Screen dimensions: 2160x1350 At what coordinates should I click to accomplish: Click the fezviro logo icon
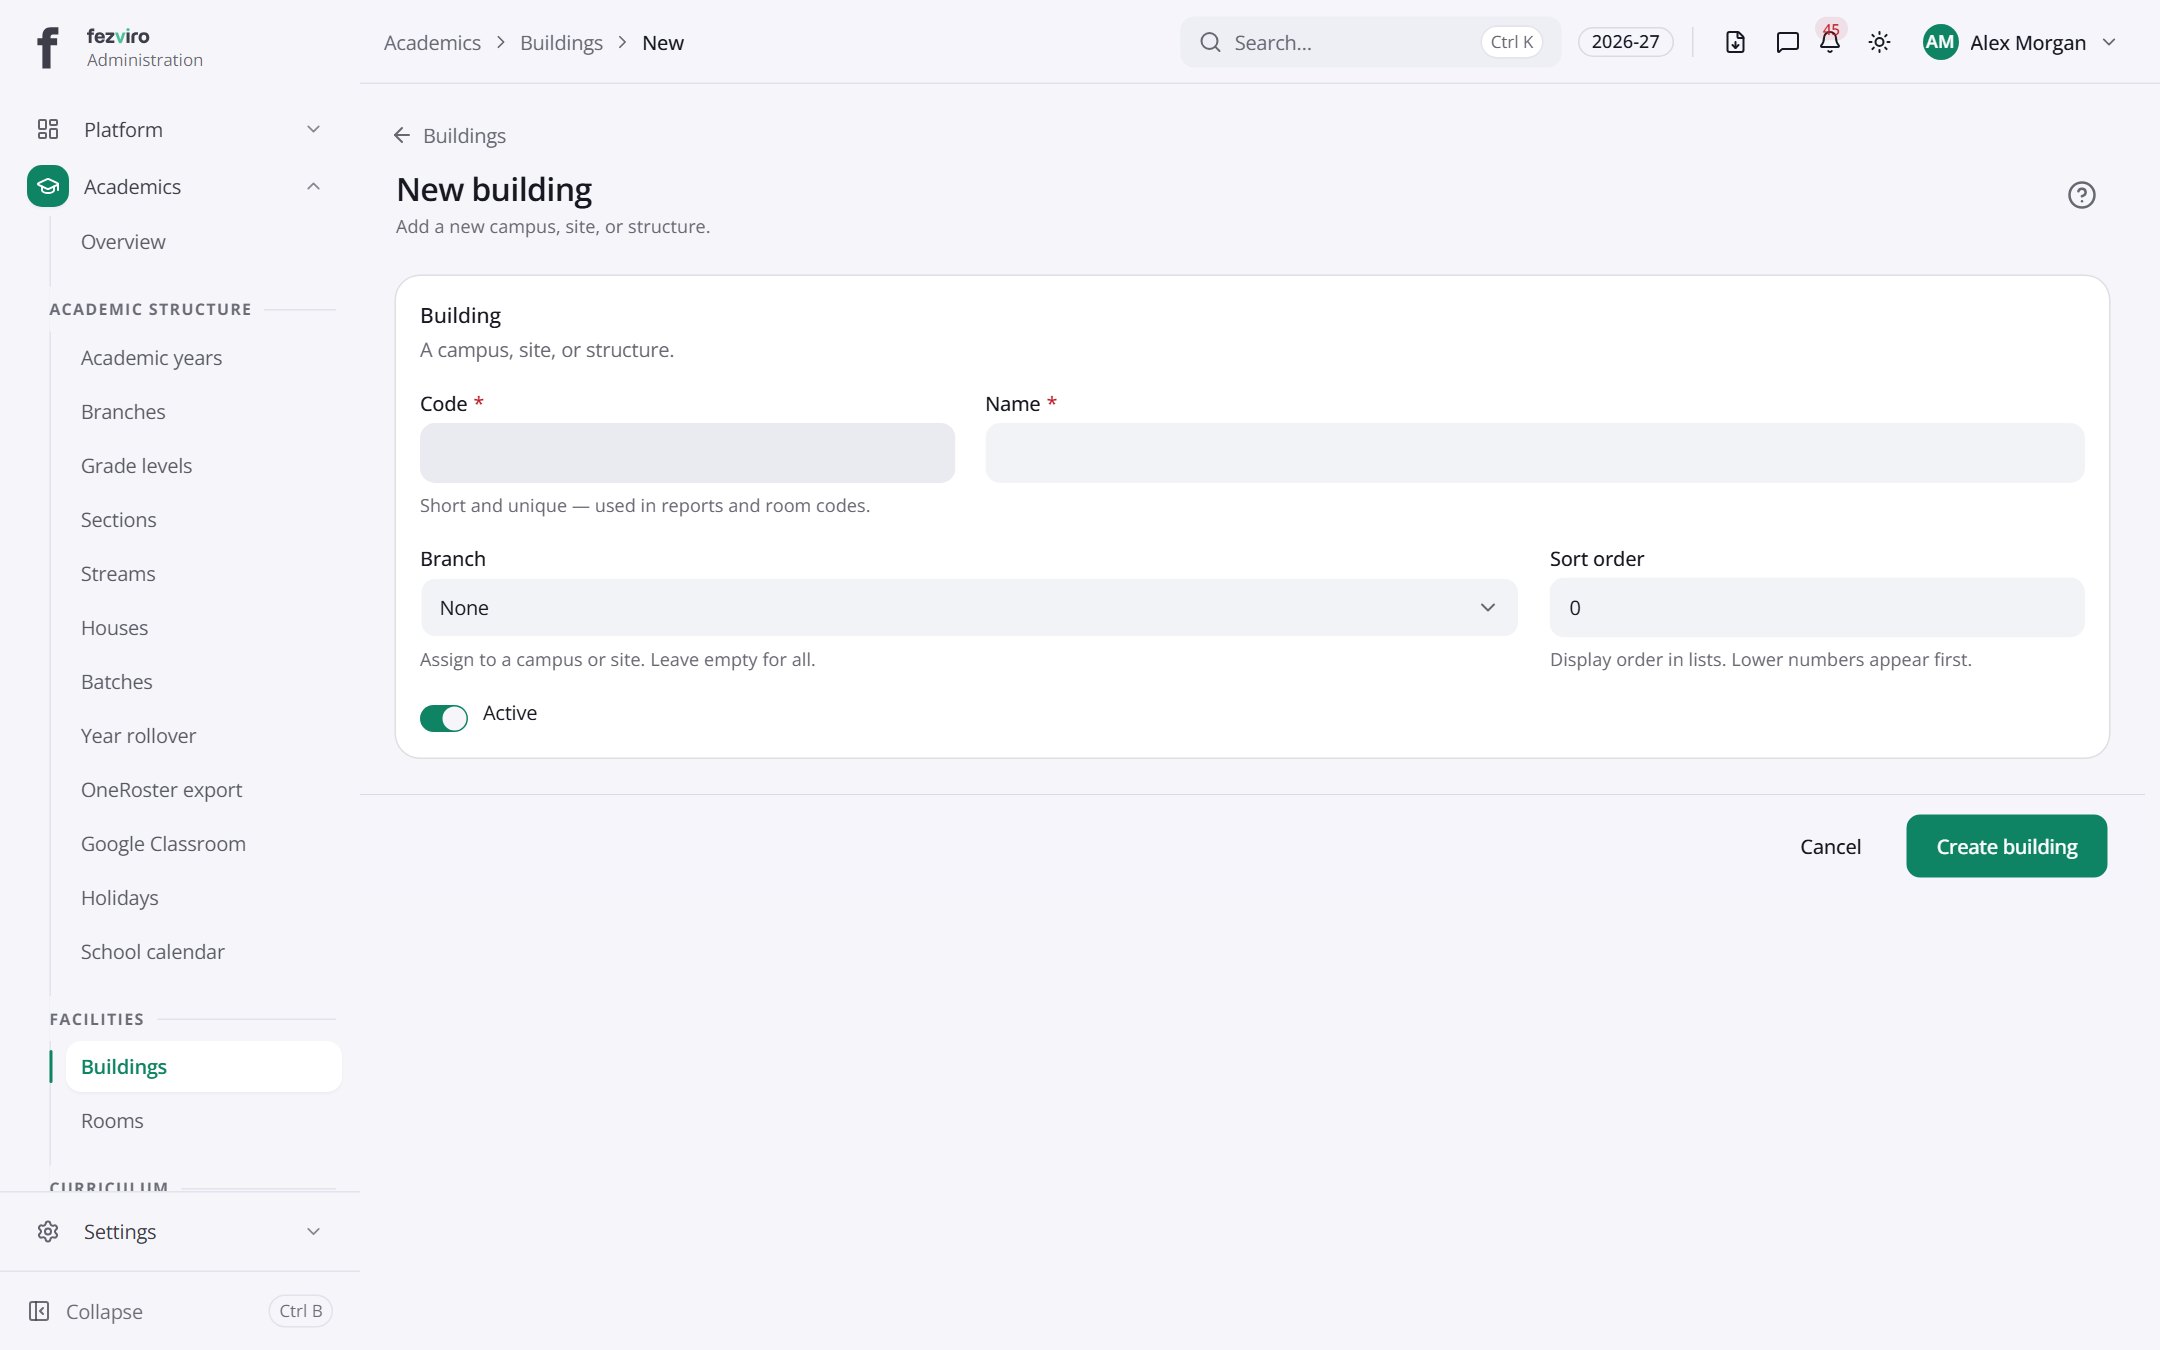(47, 47)
